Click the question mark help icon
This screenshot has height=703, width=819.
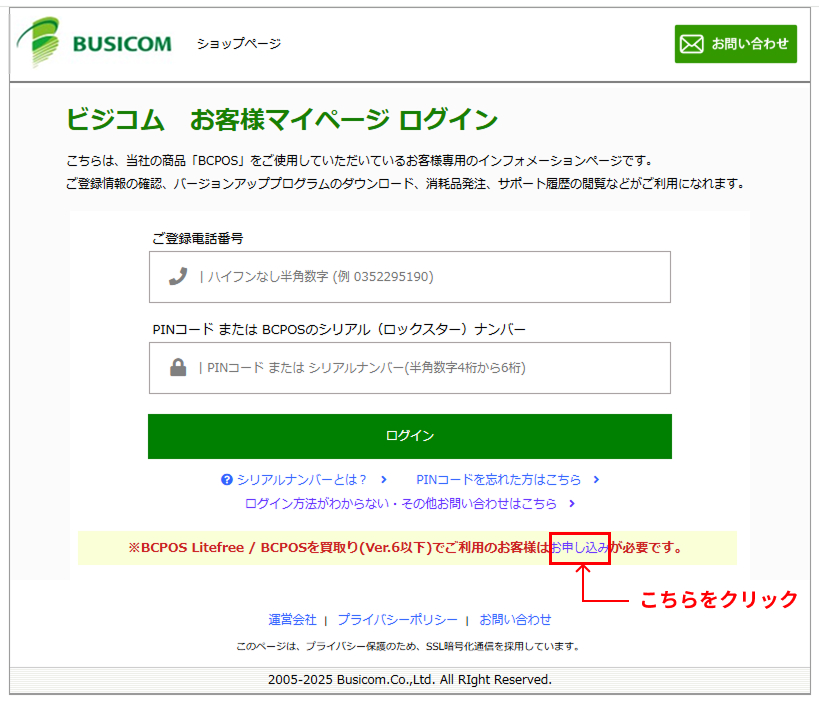227,480
